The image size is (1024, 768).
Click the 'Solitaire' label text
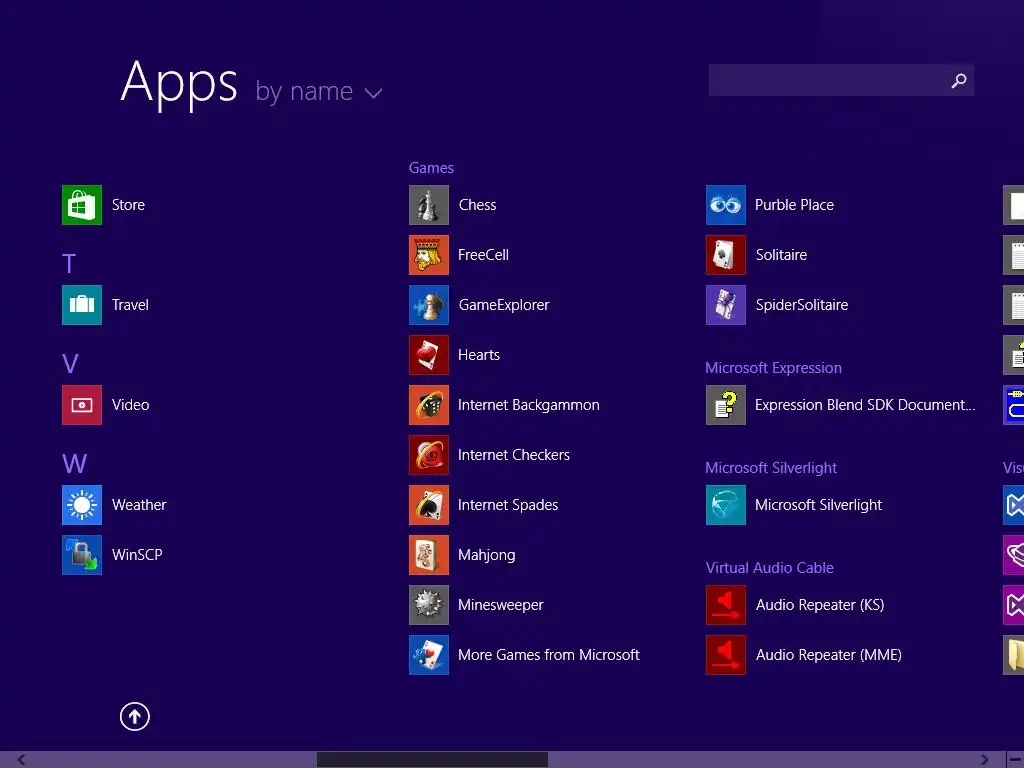point(781,255)
